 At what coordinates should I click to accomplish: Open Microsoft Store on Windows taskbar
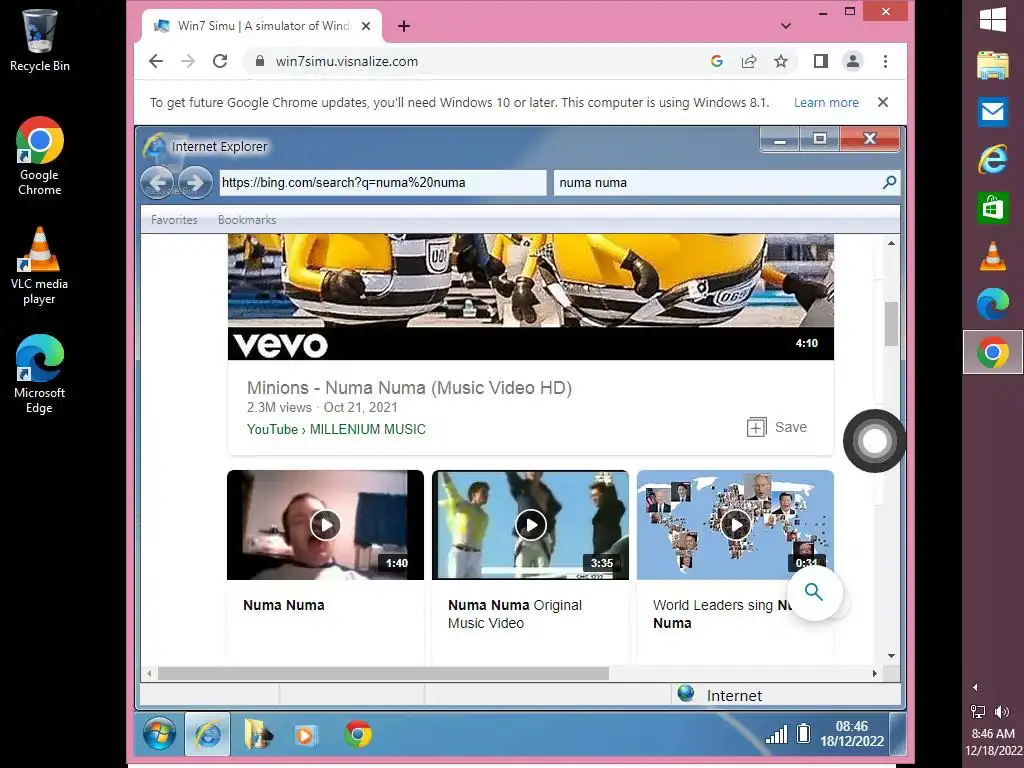point(993,208)
